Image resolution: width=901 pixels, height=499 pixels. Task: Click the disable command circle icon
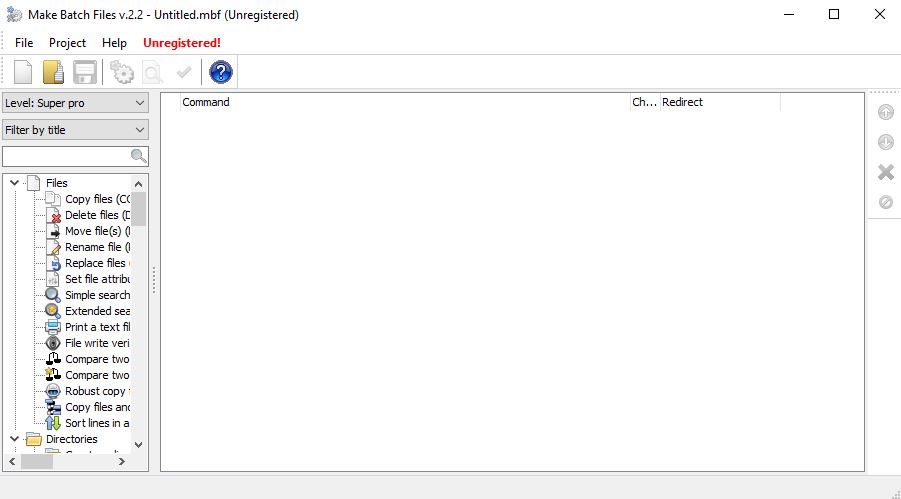coord(885,202)
